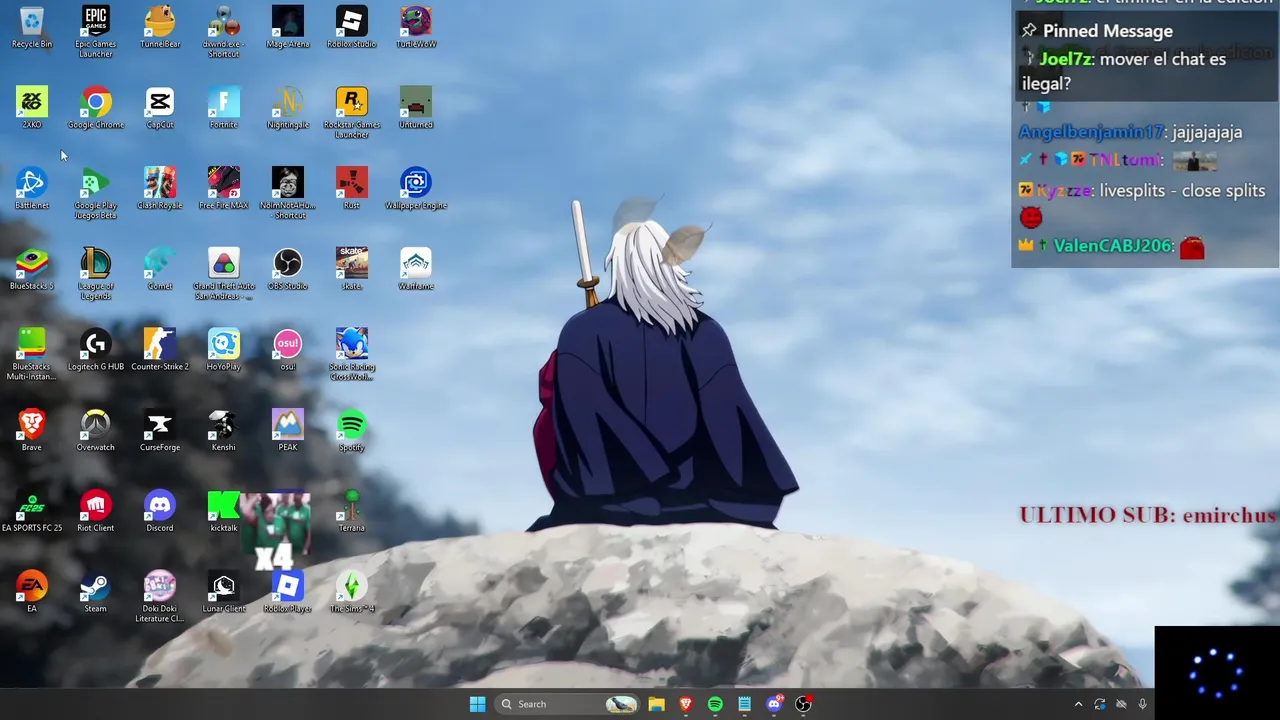Image resolution: width=1280 pixels, height=720 pixels.
Task: Open the Free Fire MAX shortcut
Action: click(224, 189)
